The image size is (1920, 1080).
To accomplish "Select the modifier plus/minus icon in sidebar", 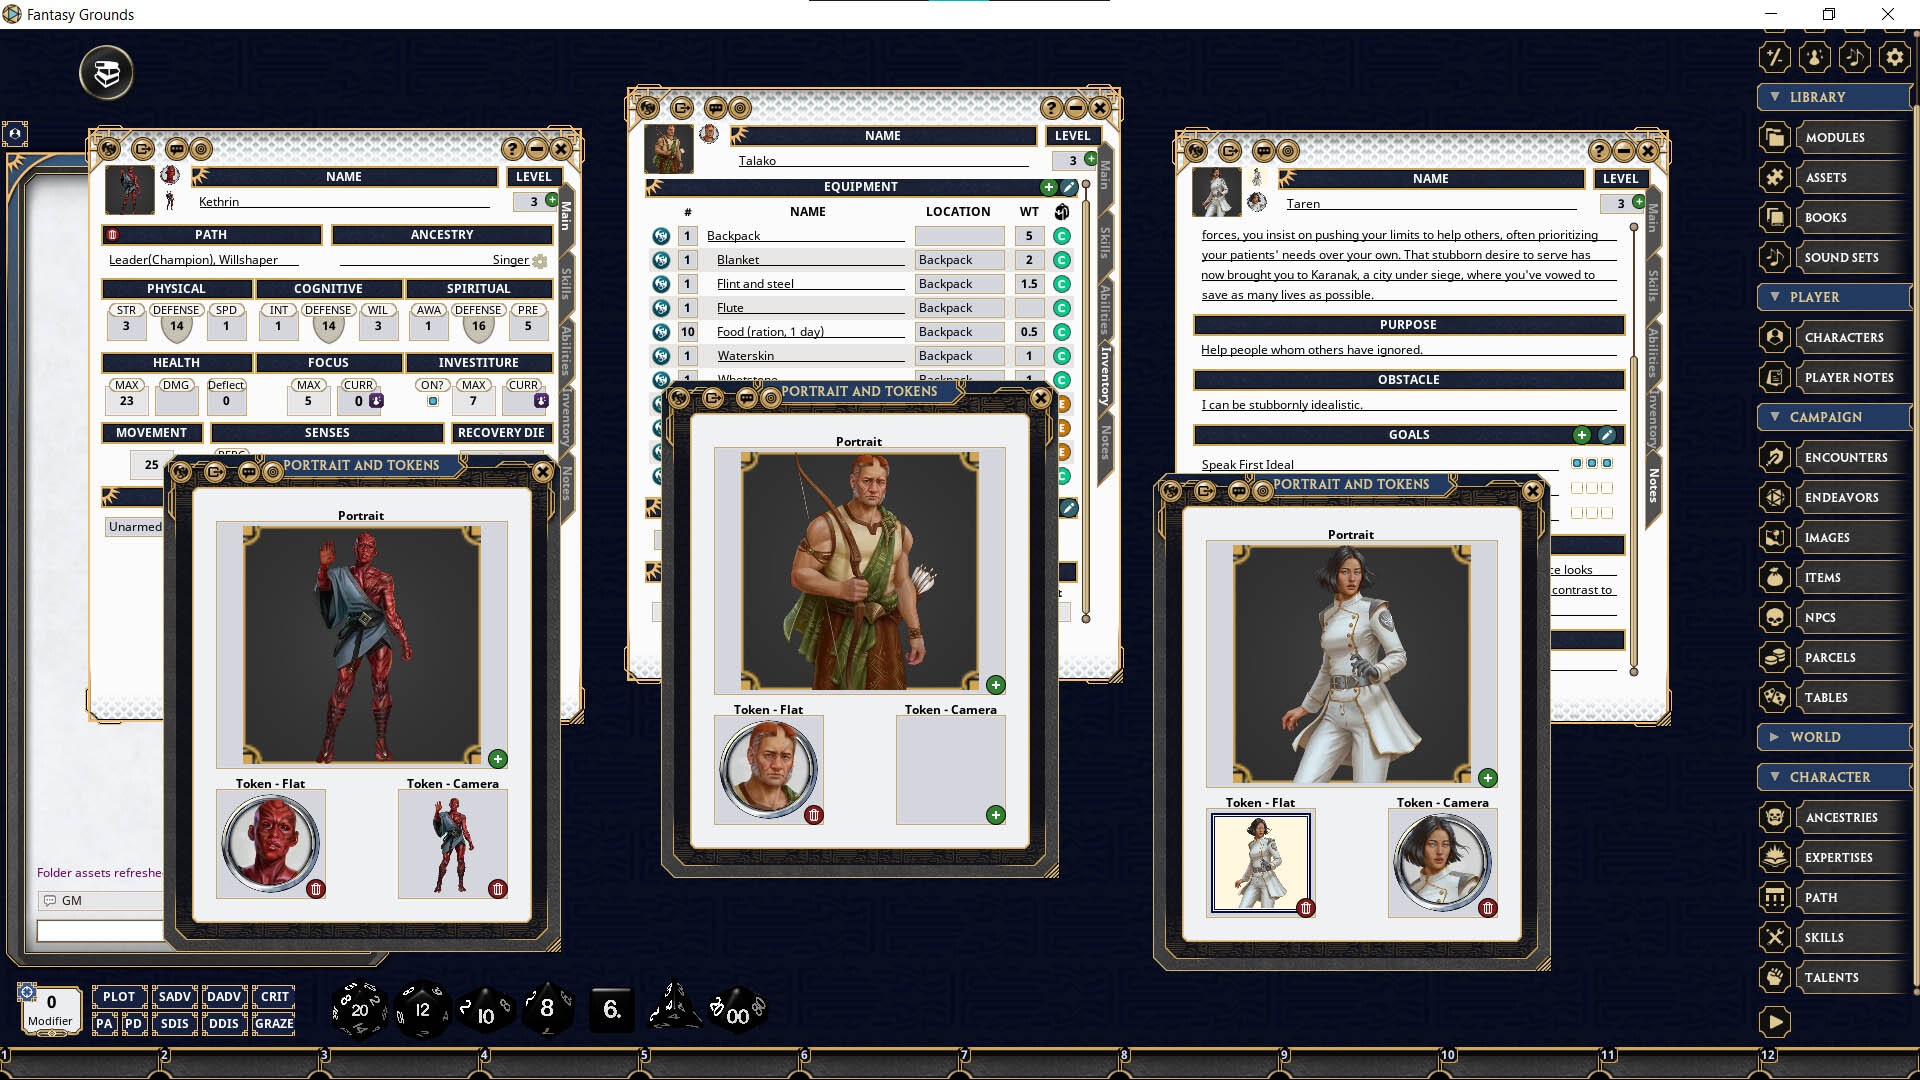I will coord(1774,57).
